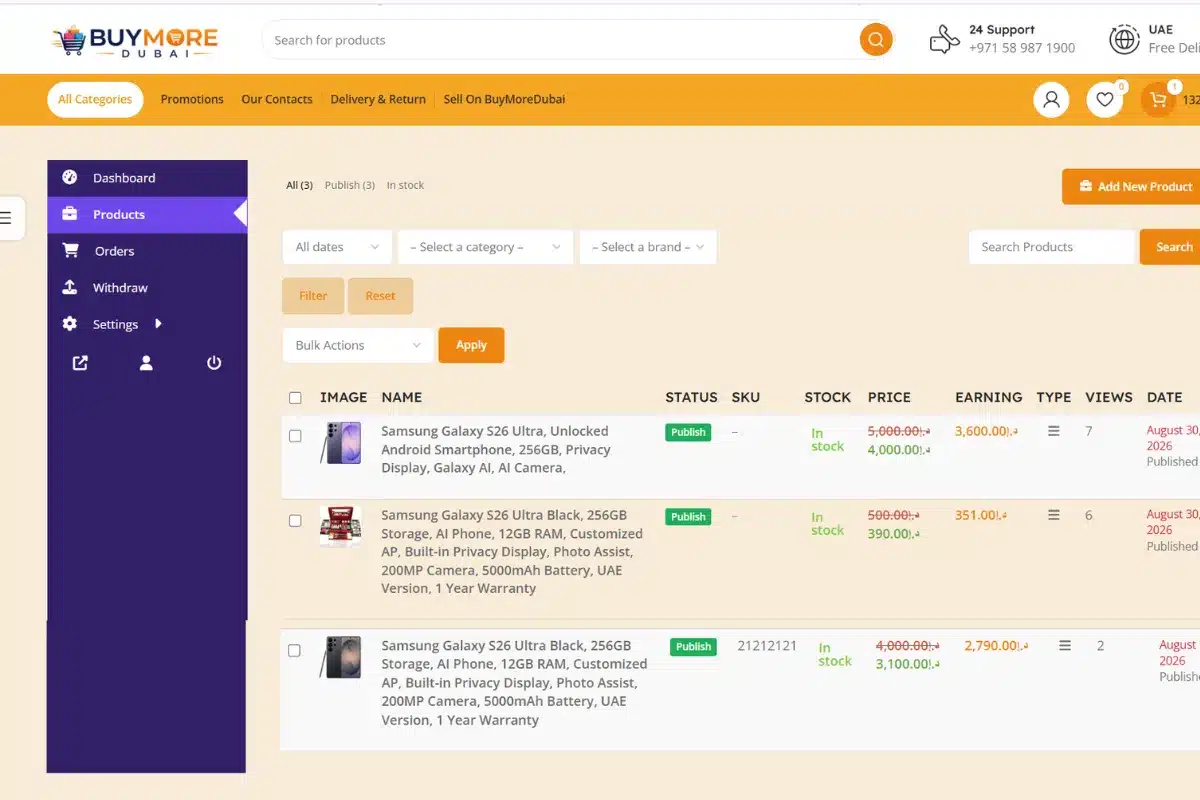Screen dimensions: 1200x800
Task: Check the box for Unlocked Android Smartphone product
Action: pos(295,436)
